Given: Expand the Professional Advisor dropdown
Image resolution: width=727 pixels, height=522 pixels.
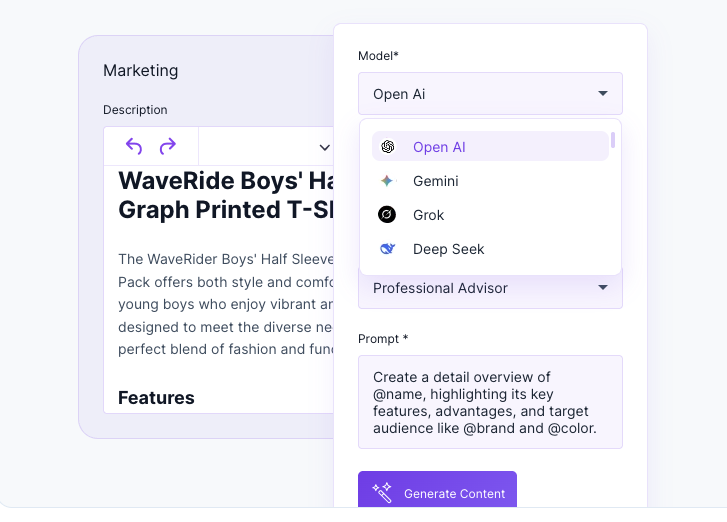Looking at the screenshot, I should [490, 288].
